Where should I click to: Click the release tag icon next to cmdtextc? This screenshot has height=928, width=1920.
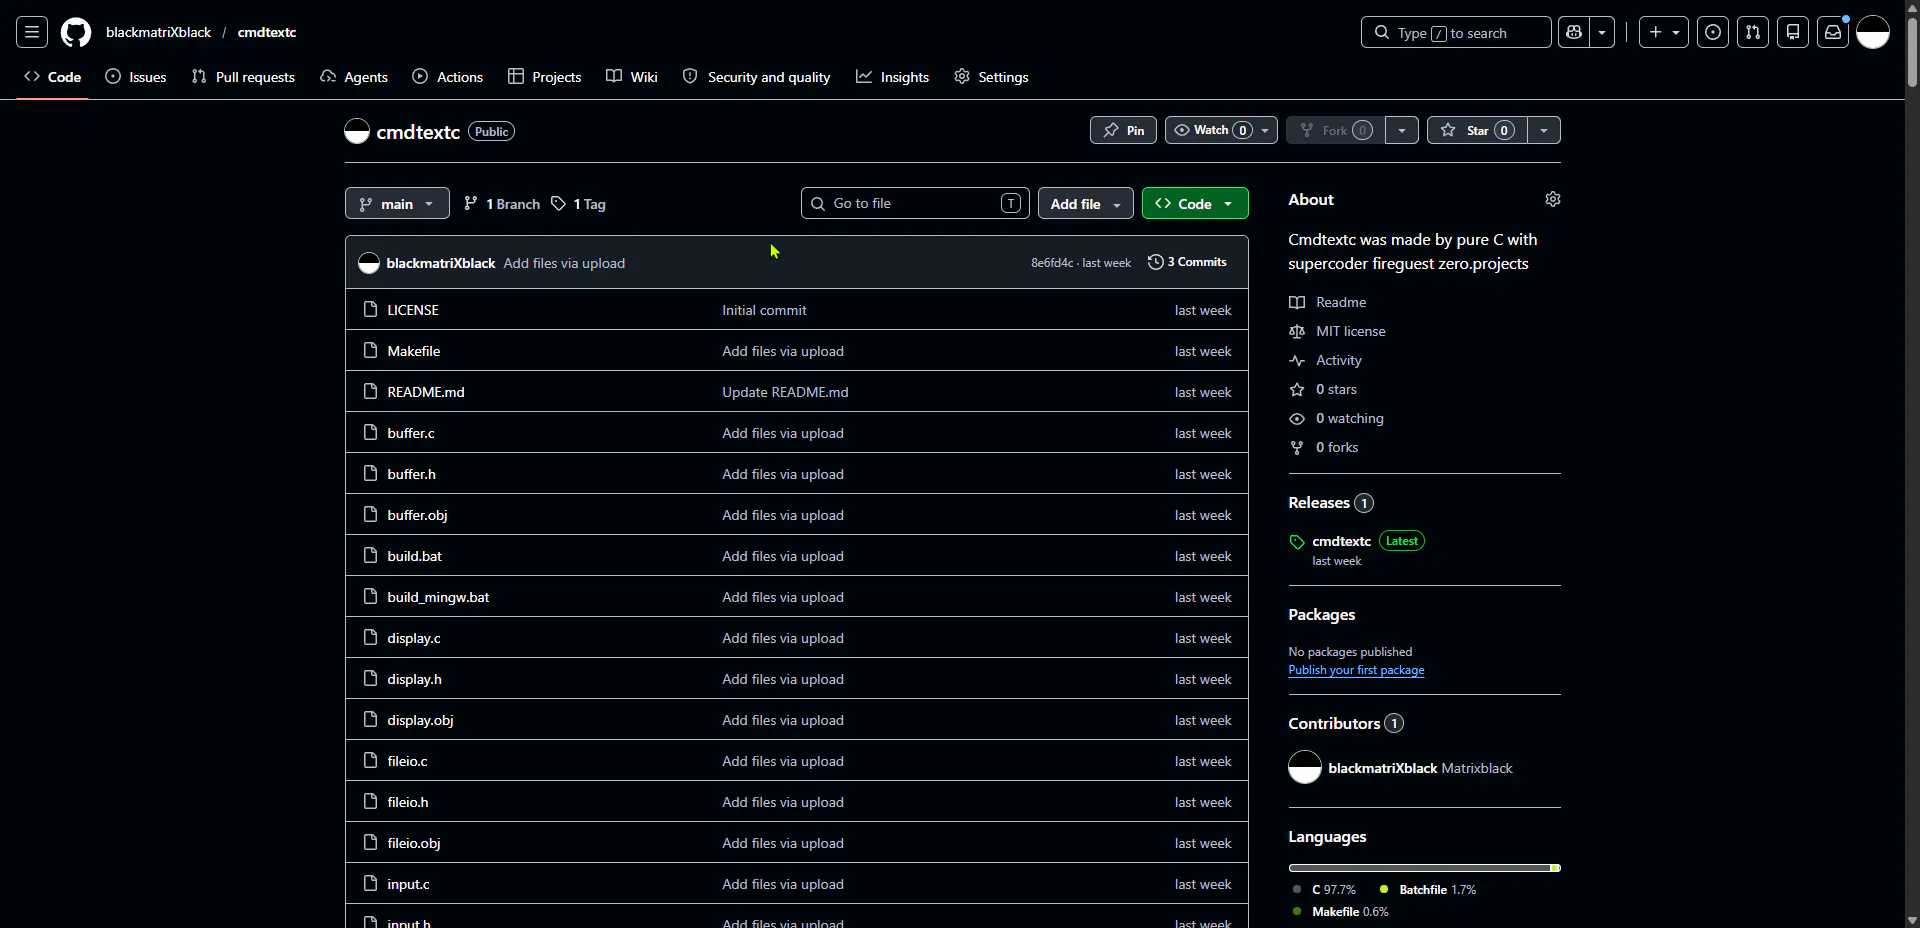coord(1297,542)
